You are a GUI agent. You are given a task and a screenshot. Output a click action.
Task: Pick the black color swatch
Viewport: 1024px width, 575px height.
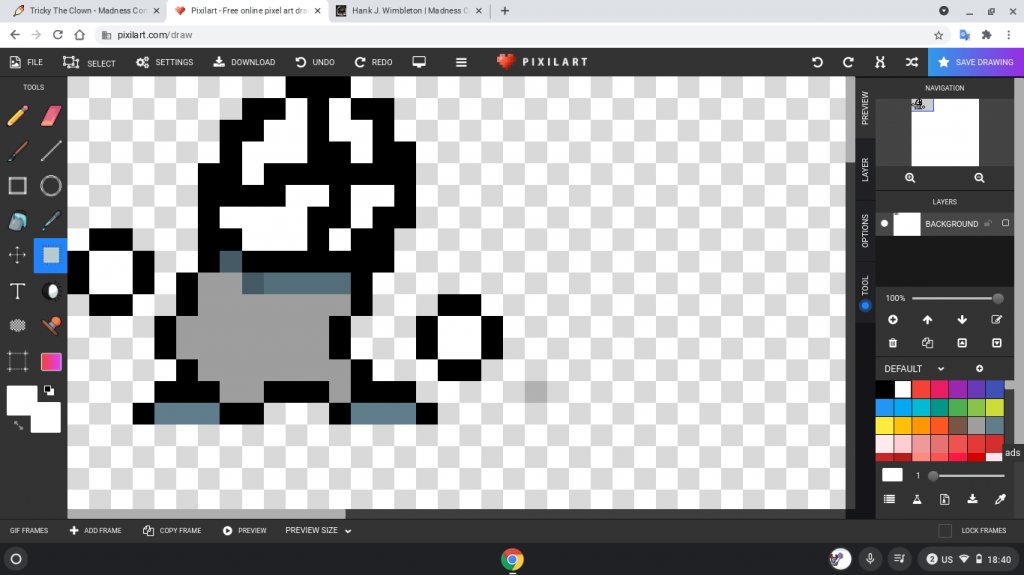(x=885, y=389)
